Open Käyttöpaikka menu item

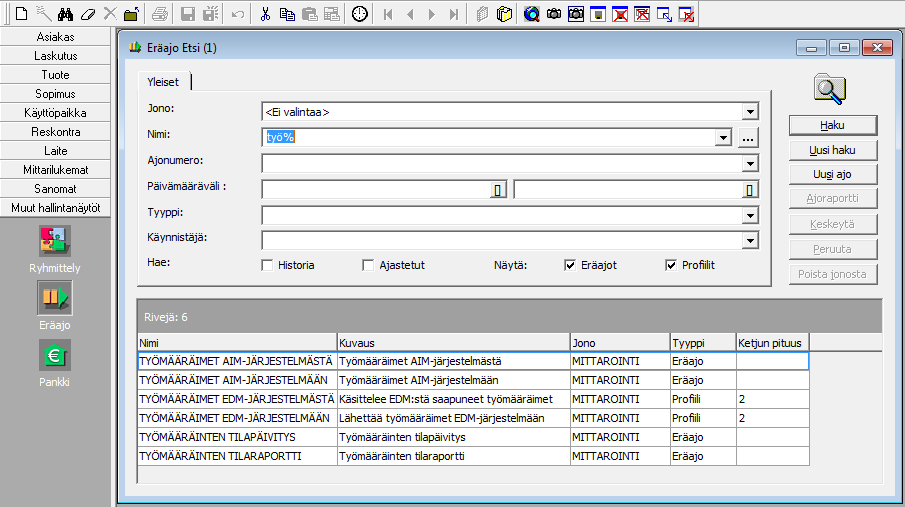click(x=55, y=113)
